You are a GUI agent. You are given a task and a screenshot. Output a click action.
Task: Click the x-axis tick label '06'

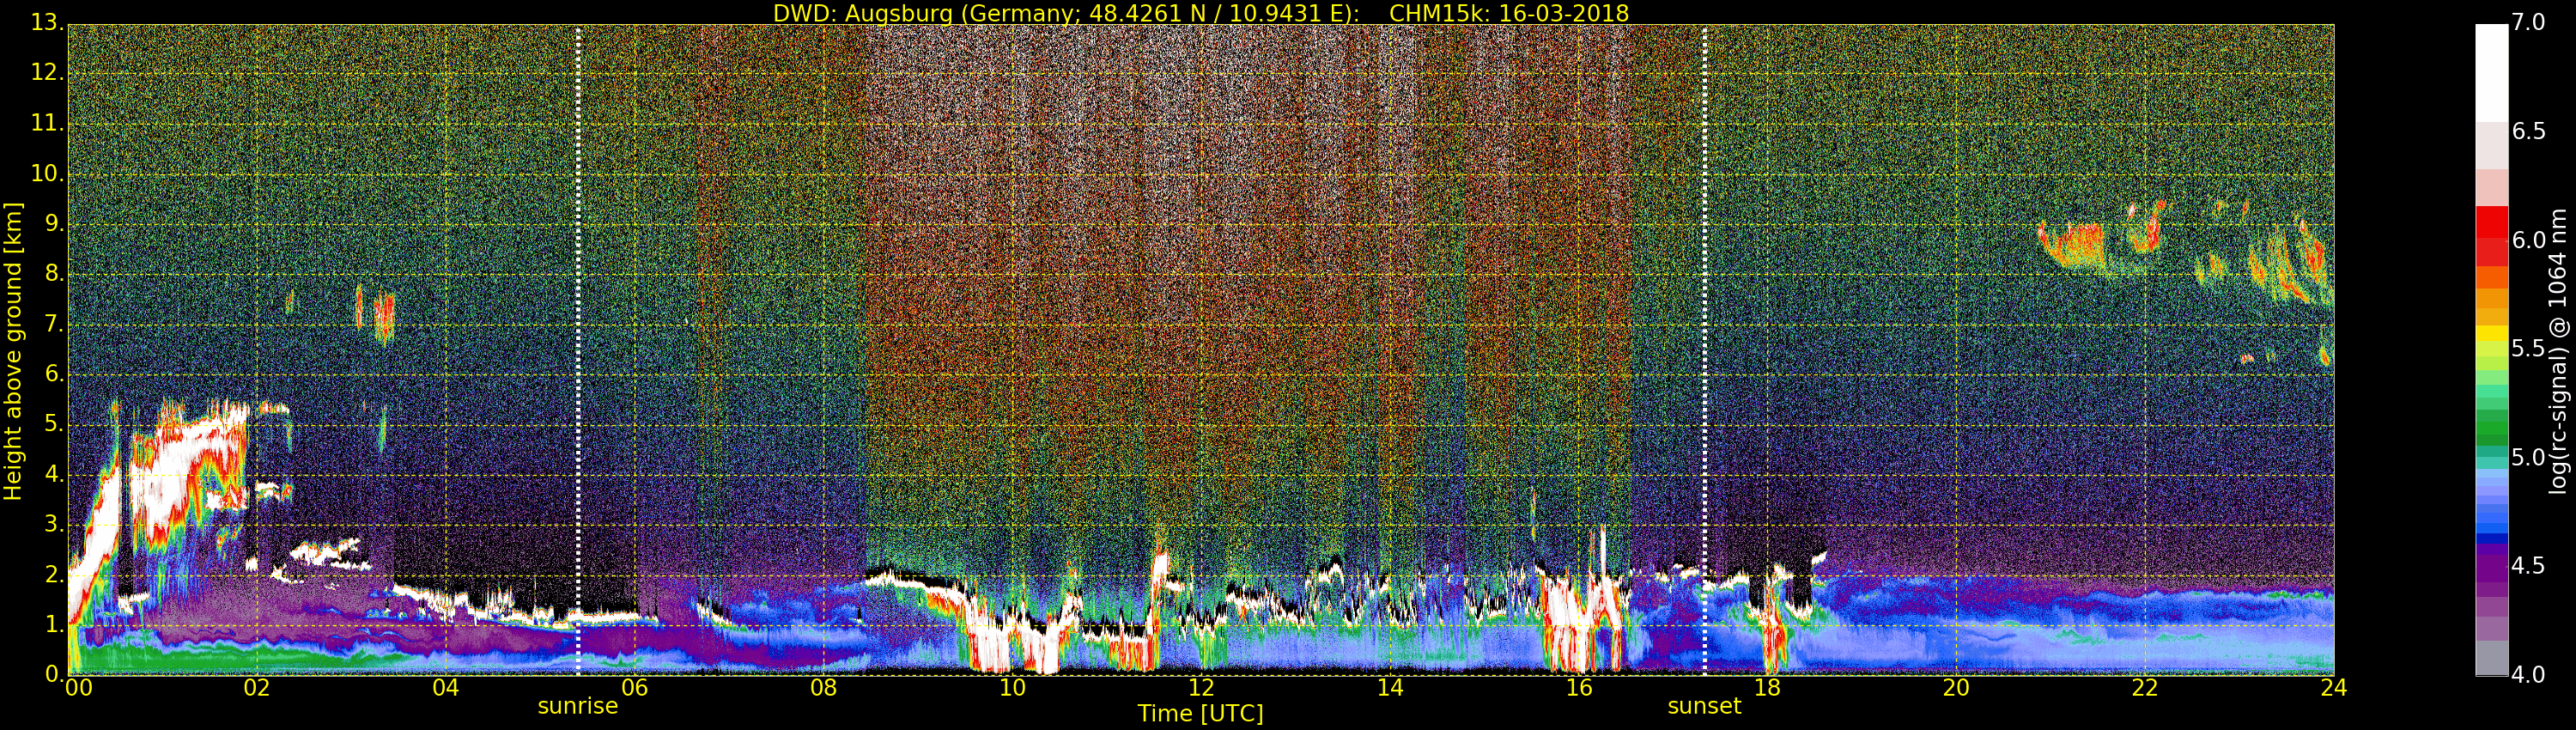click(x=634, y=688)
